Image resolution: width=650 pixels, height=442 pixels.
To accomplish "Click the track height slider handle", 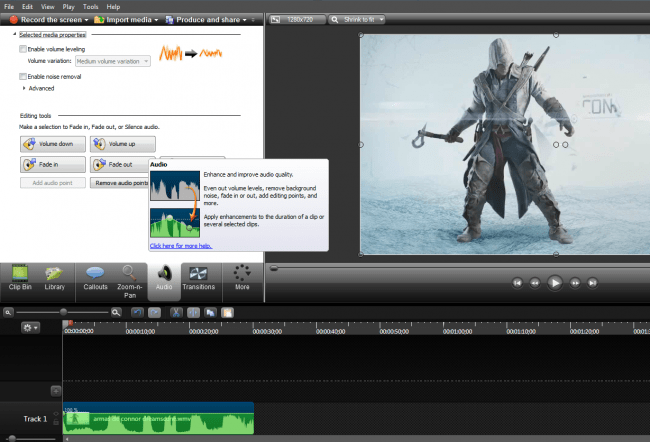I will coord(12,438).
